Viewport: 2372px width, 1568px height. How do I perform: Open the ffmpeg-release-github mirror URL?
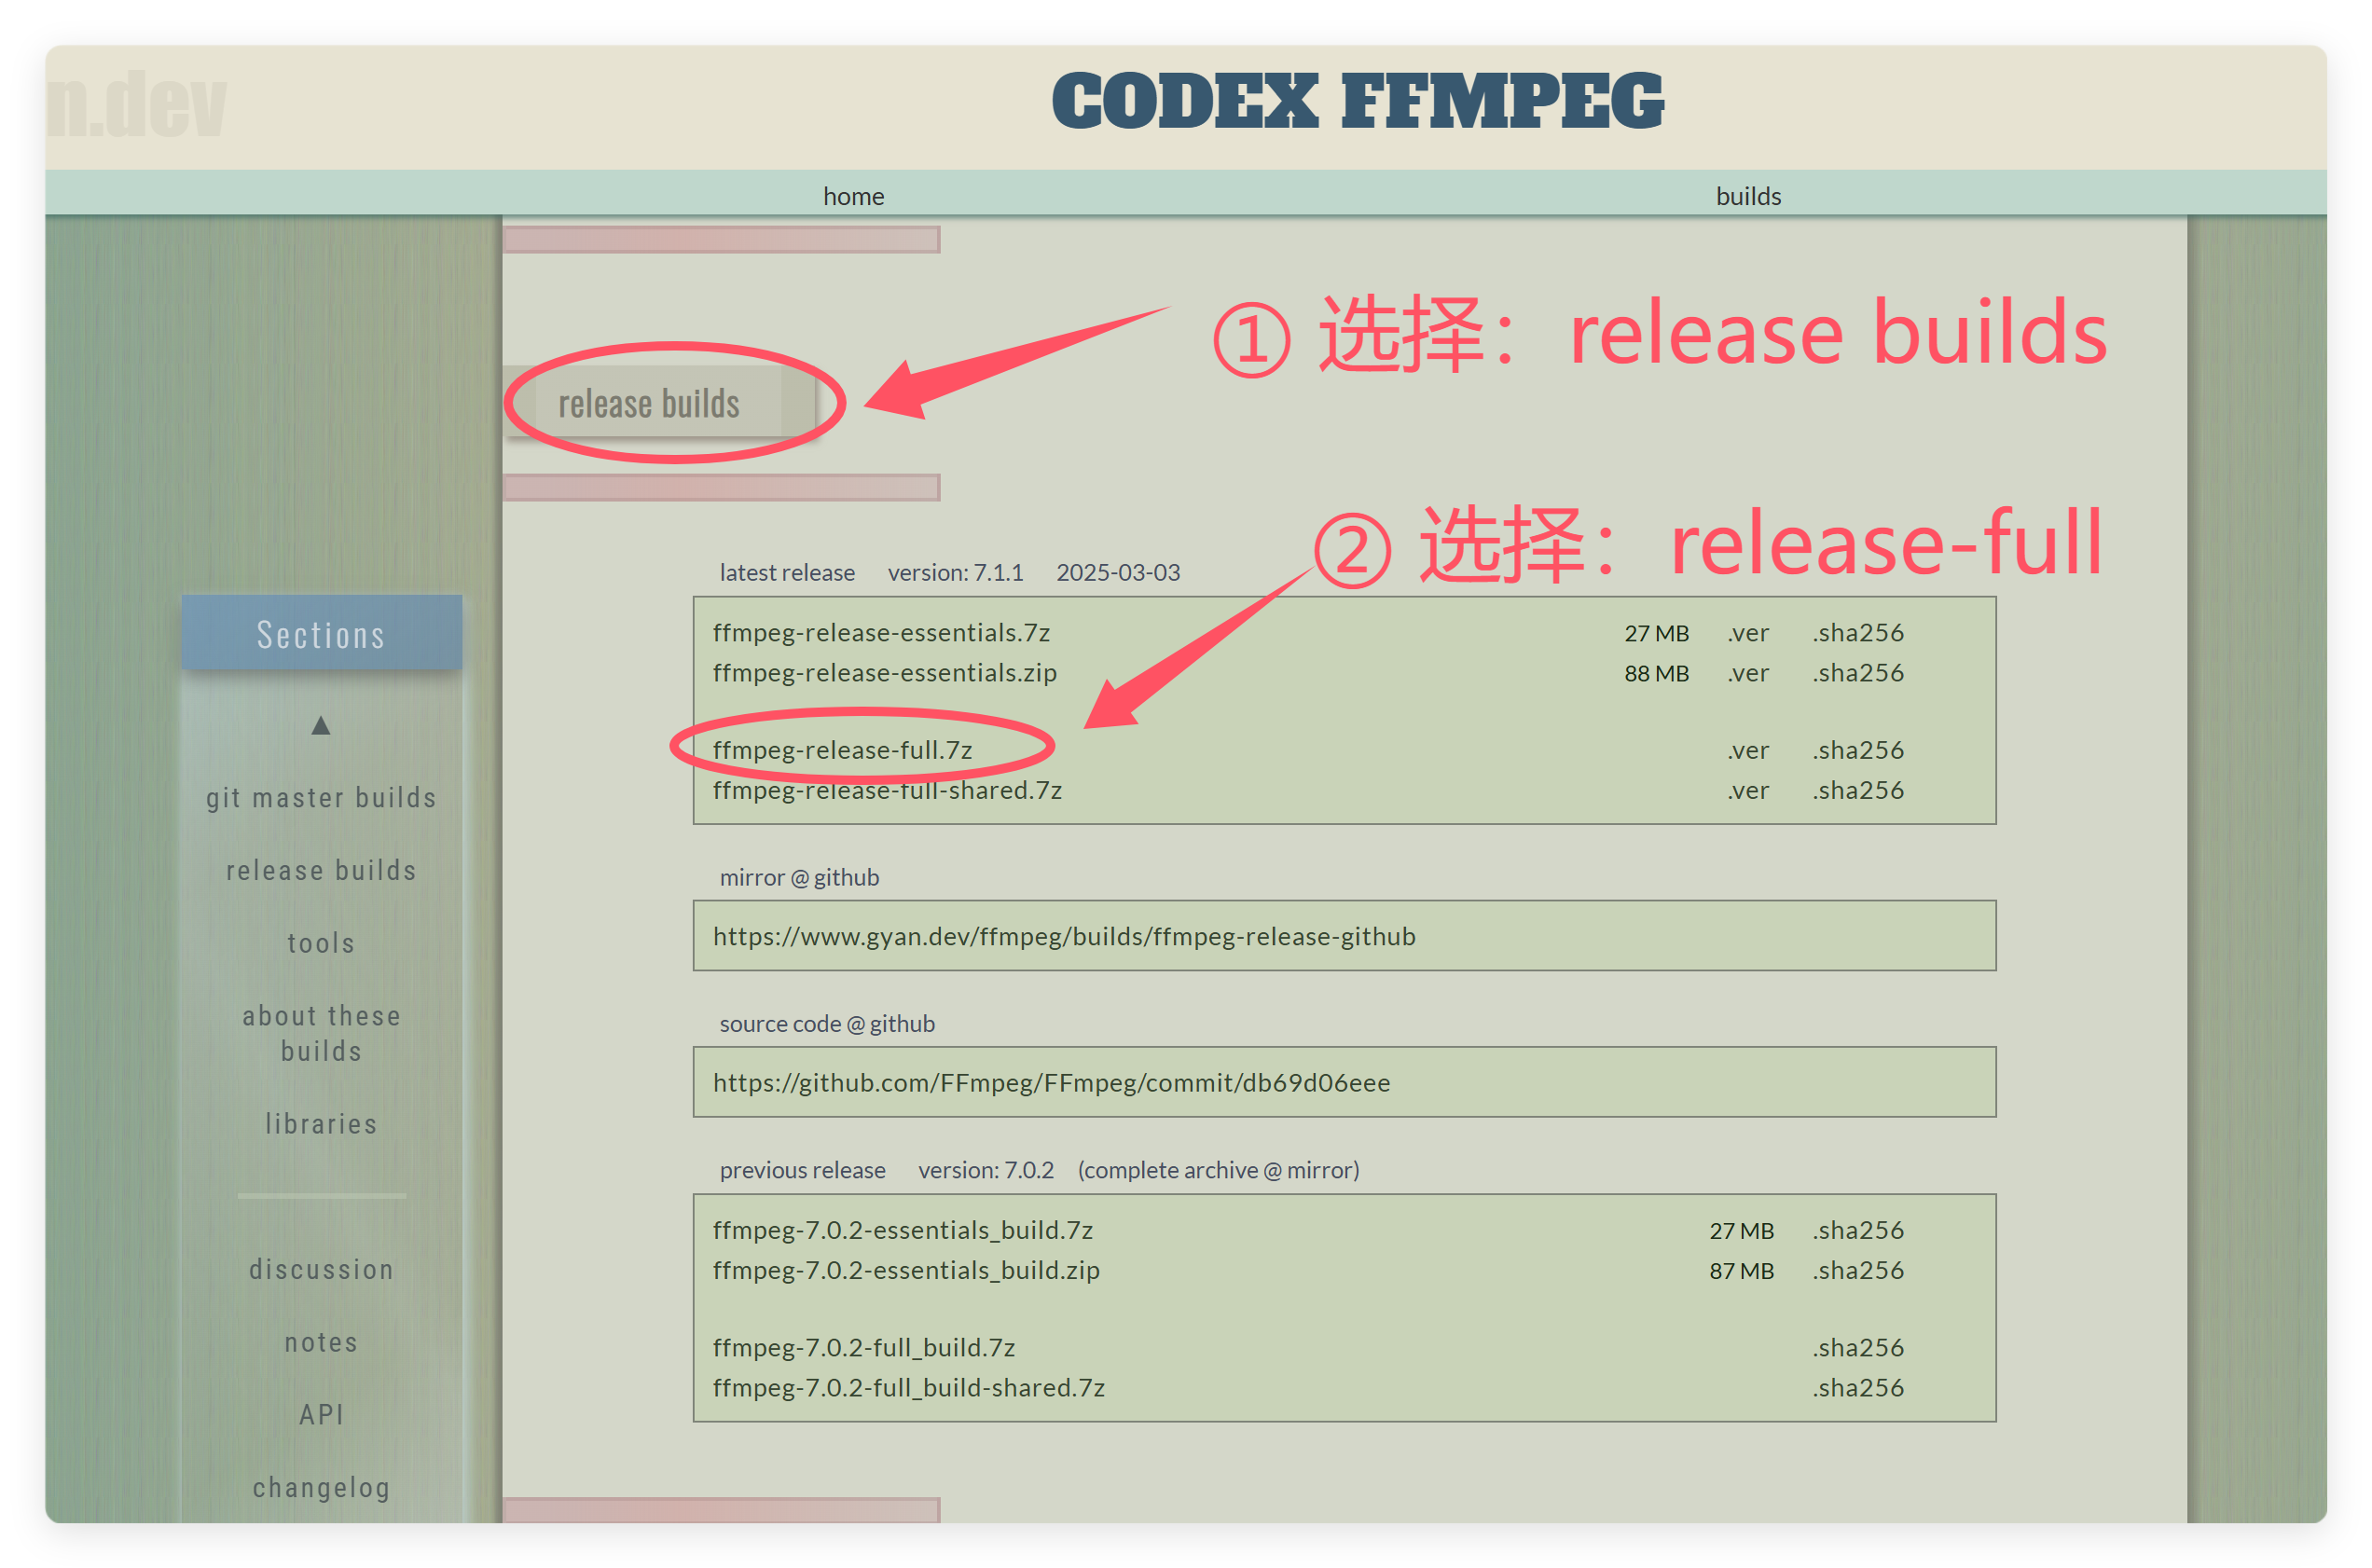[x=1064, y=936]
